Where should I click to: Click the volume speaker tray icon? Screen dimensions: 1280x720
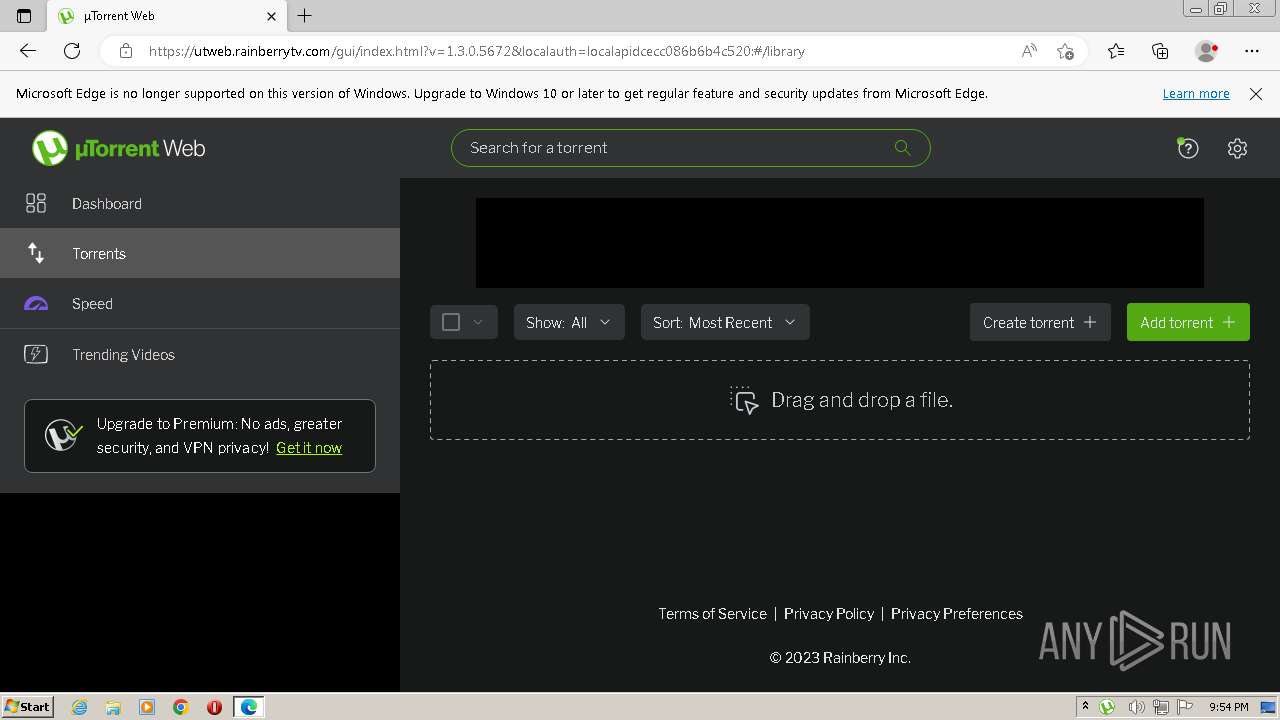1135,707
